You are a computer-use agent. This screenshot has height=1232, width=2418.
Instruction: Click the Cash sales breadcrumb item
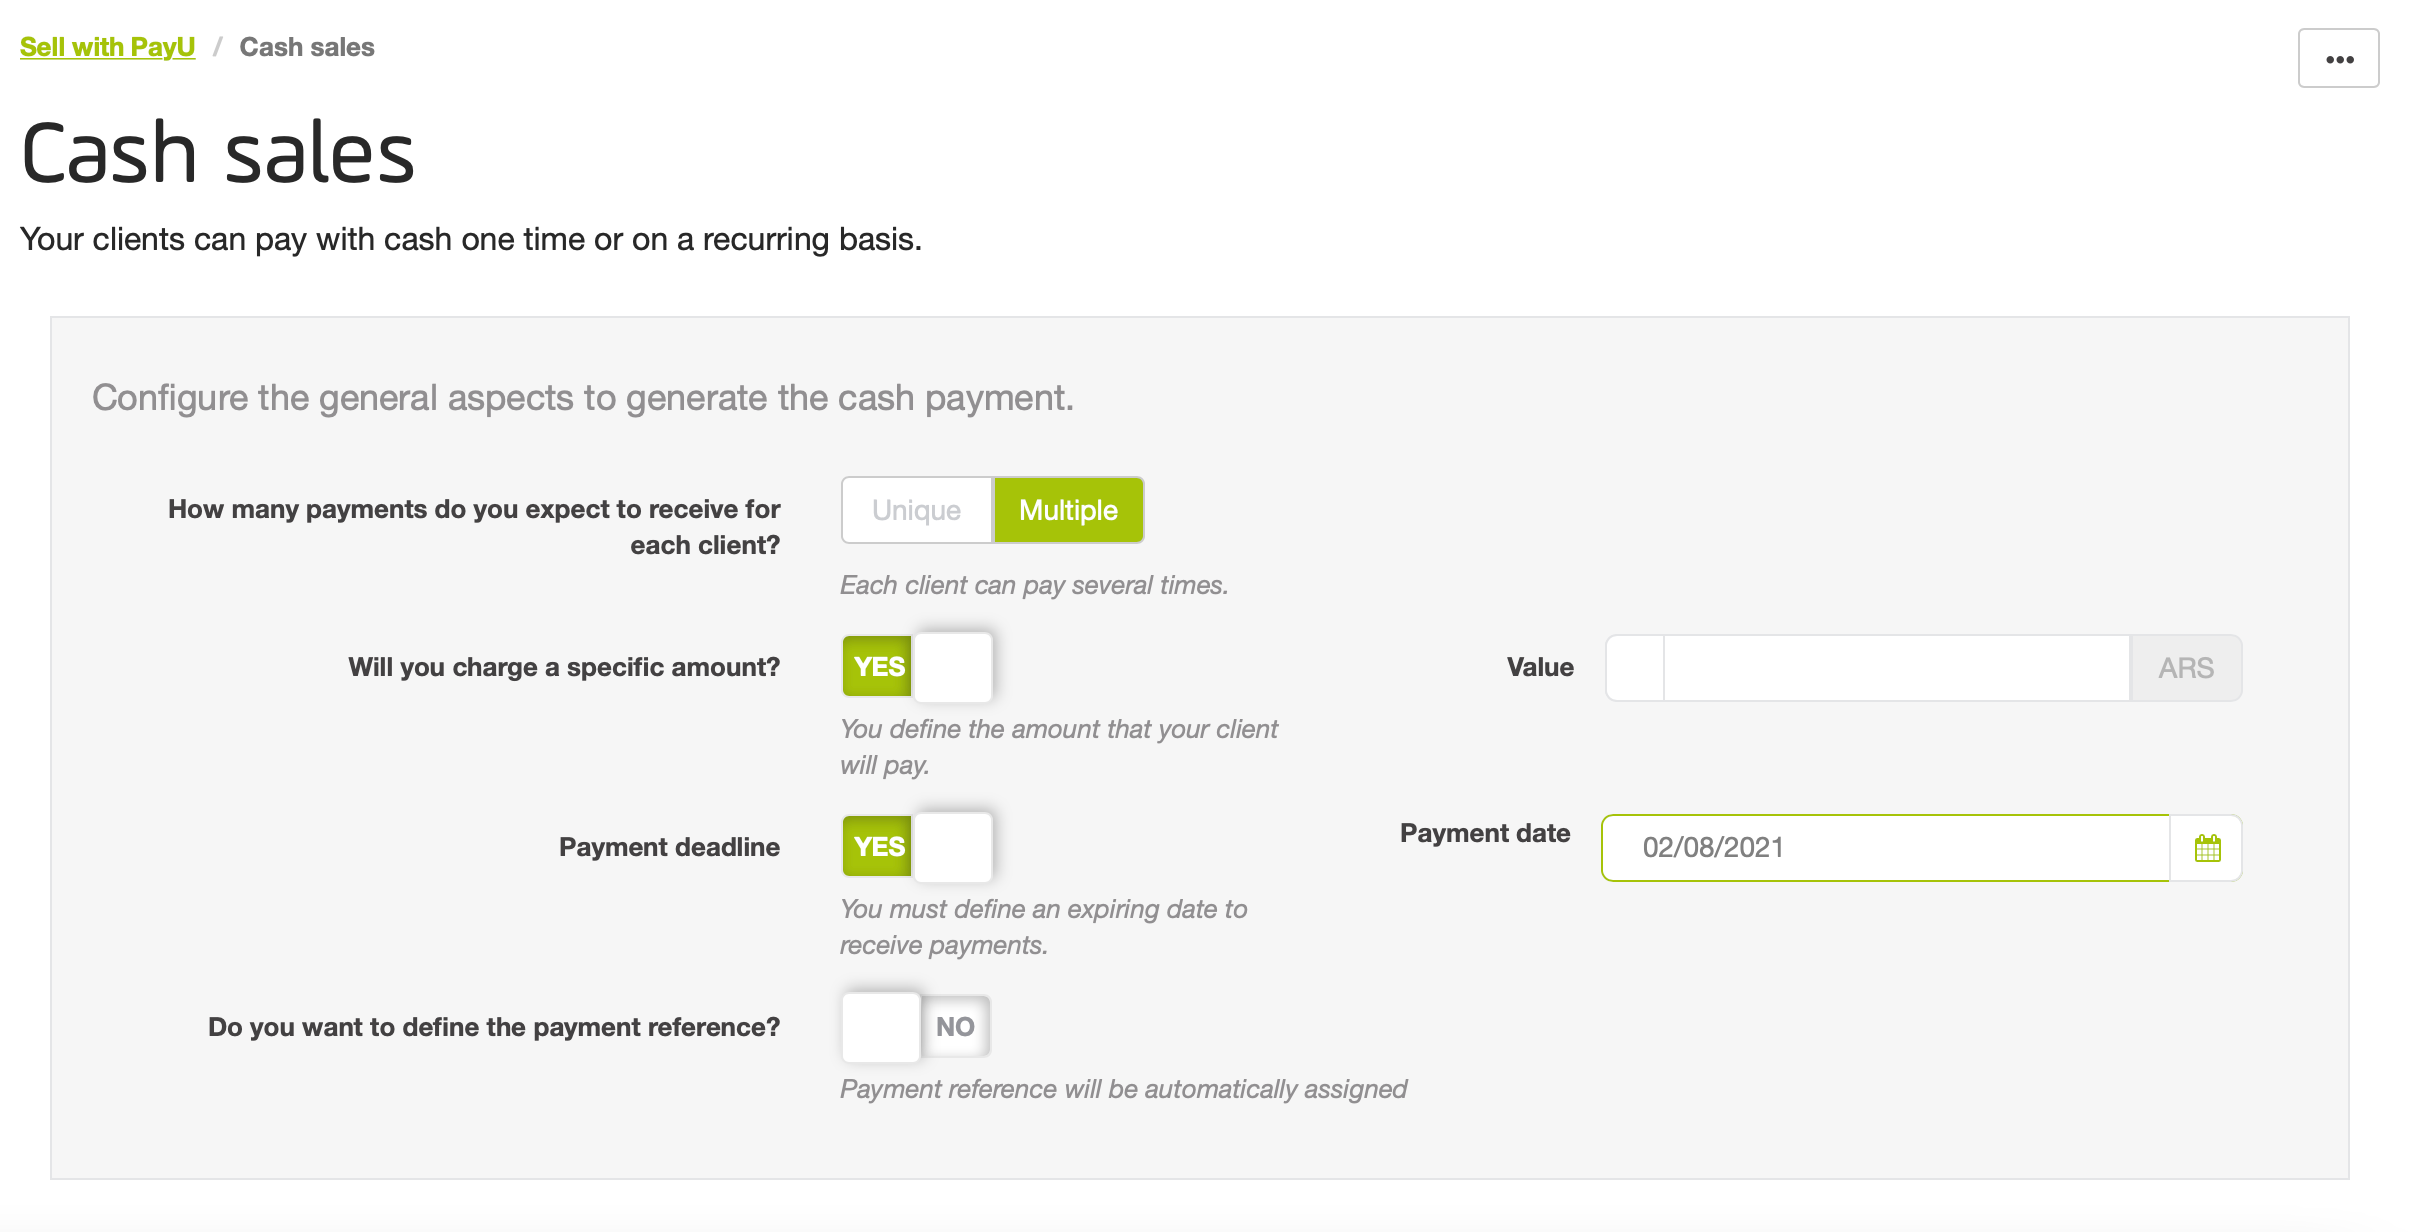tap(307, 47)
